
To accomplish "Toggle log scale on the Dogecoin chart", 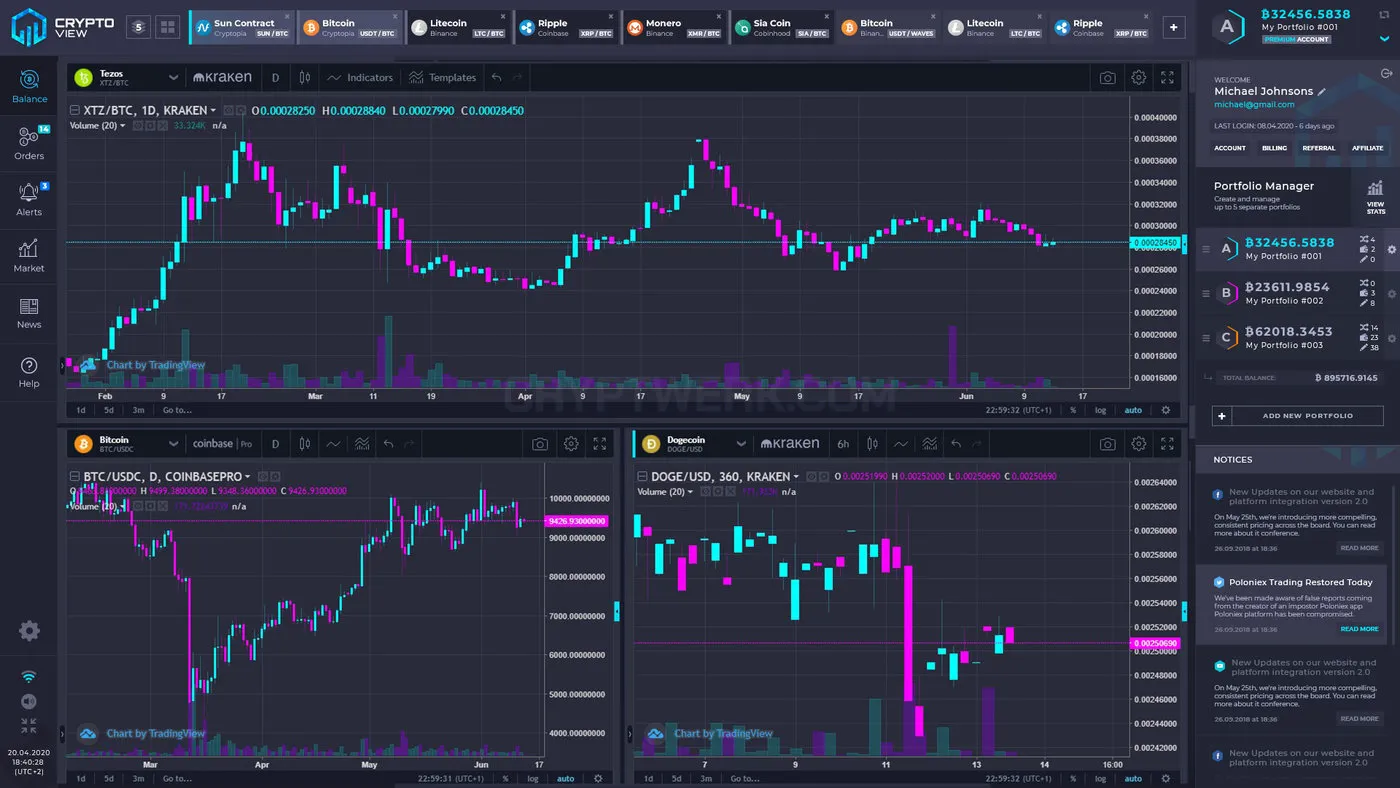I will tap(1101, 778).
